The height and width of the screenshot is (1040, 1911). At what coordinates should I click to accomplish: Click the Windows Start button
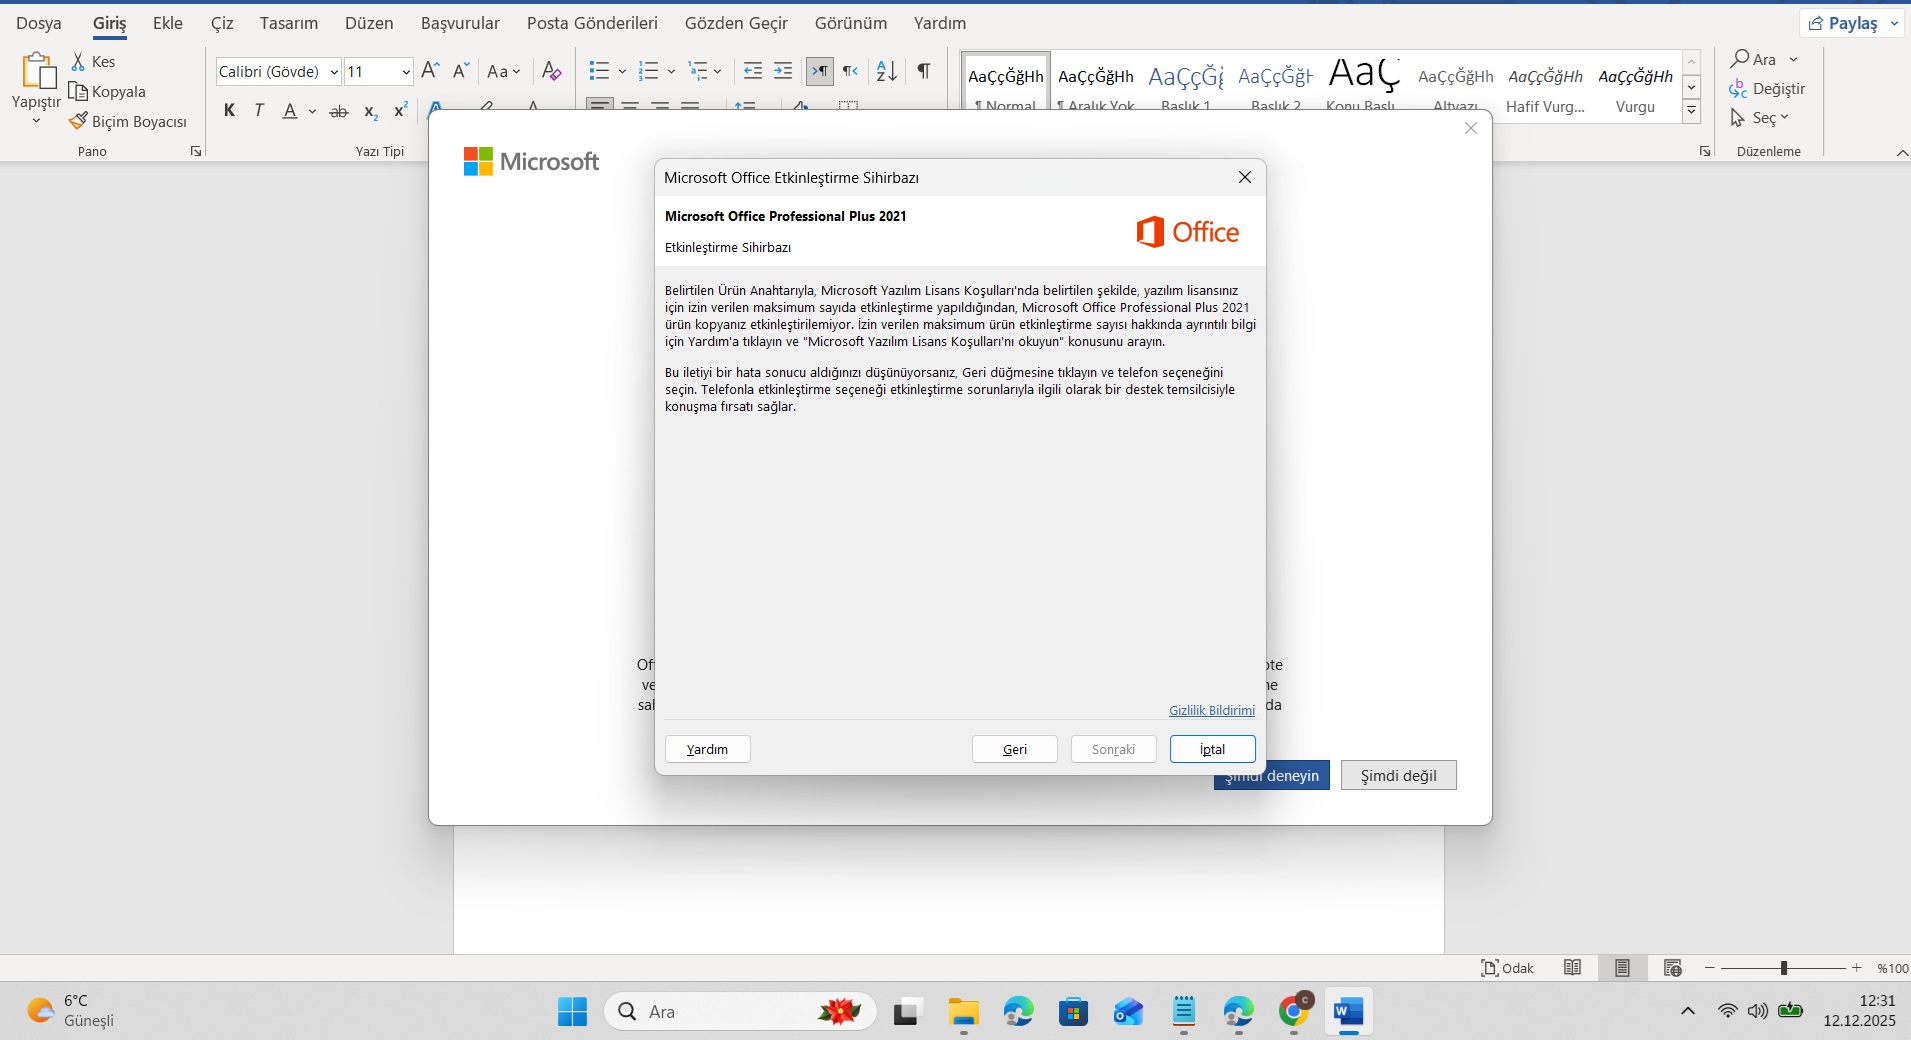[572, 1012]
